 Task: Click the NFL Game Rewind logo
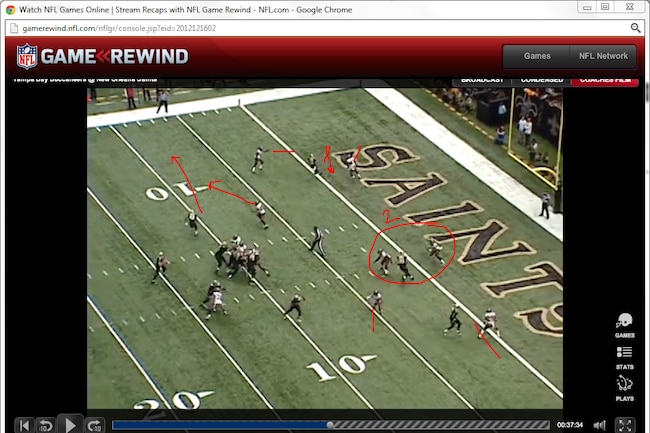102,56
